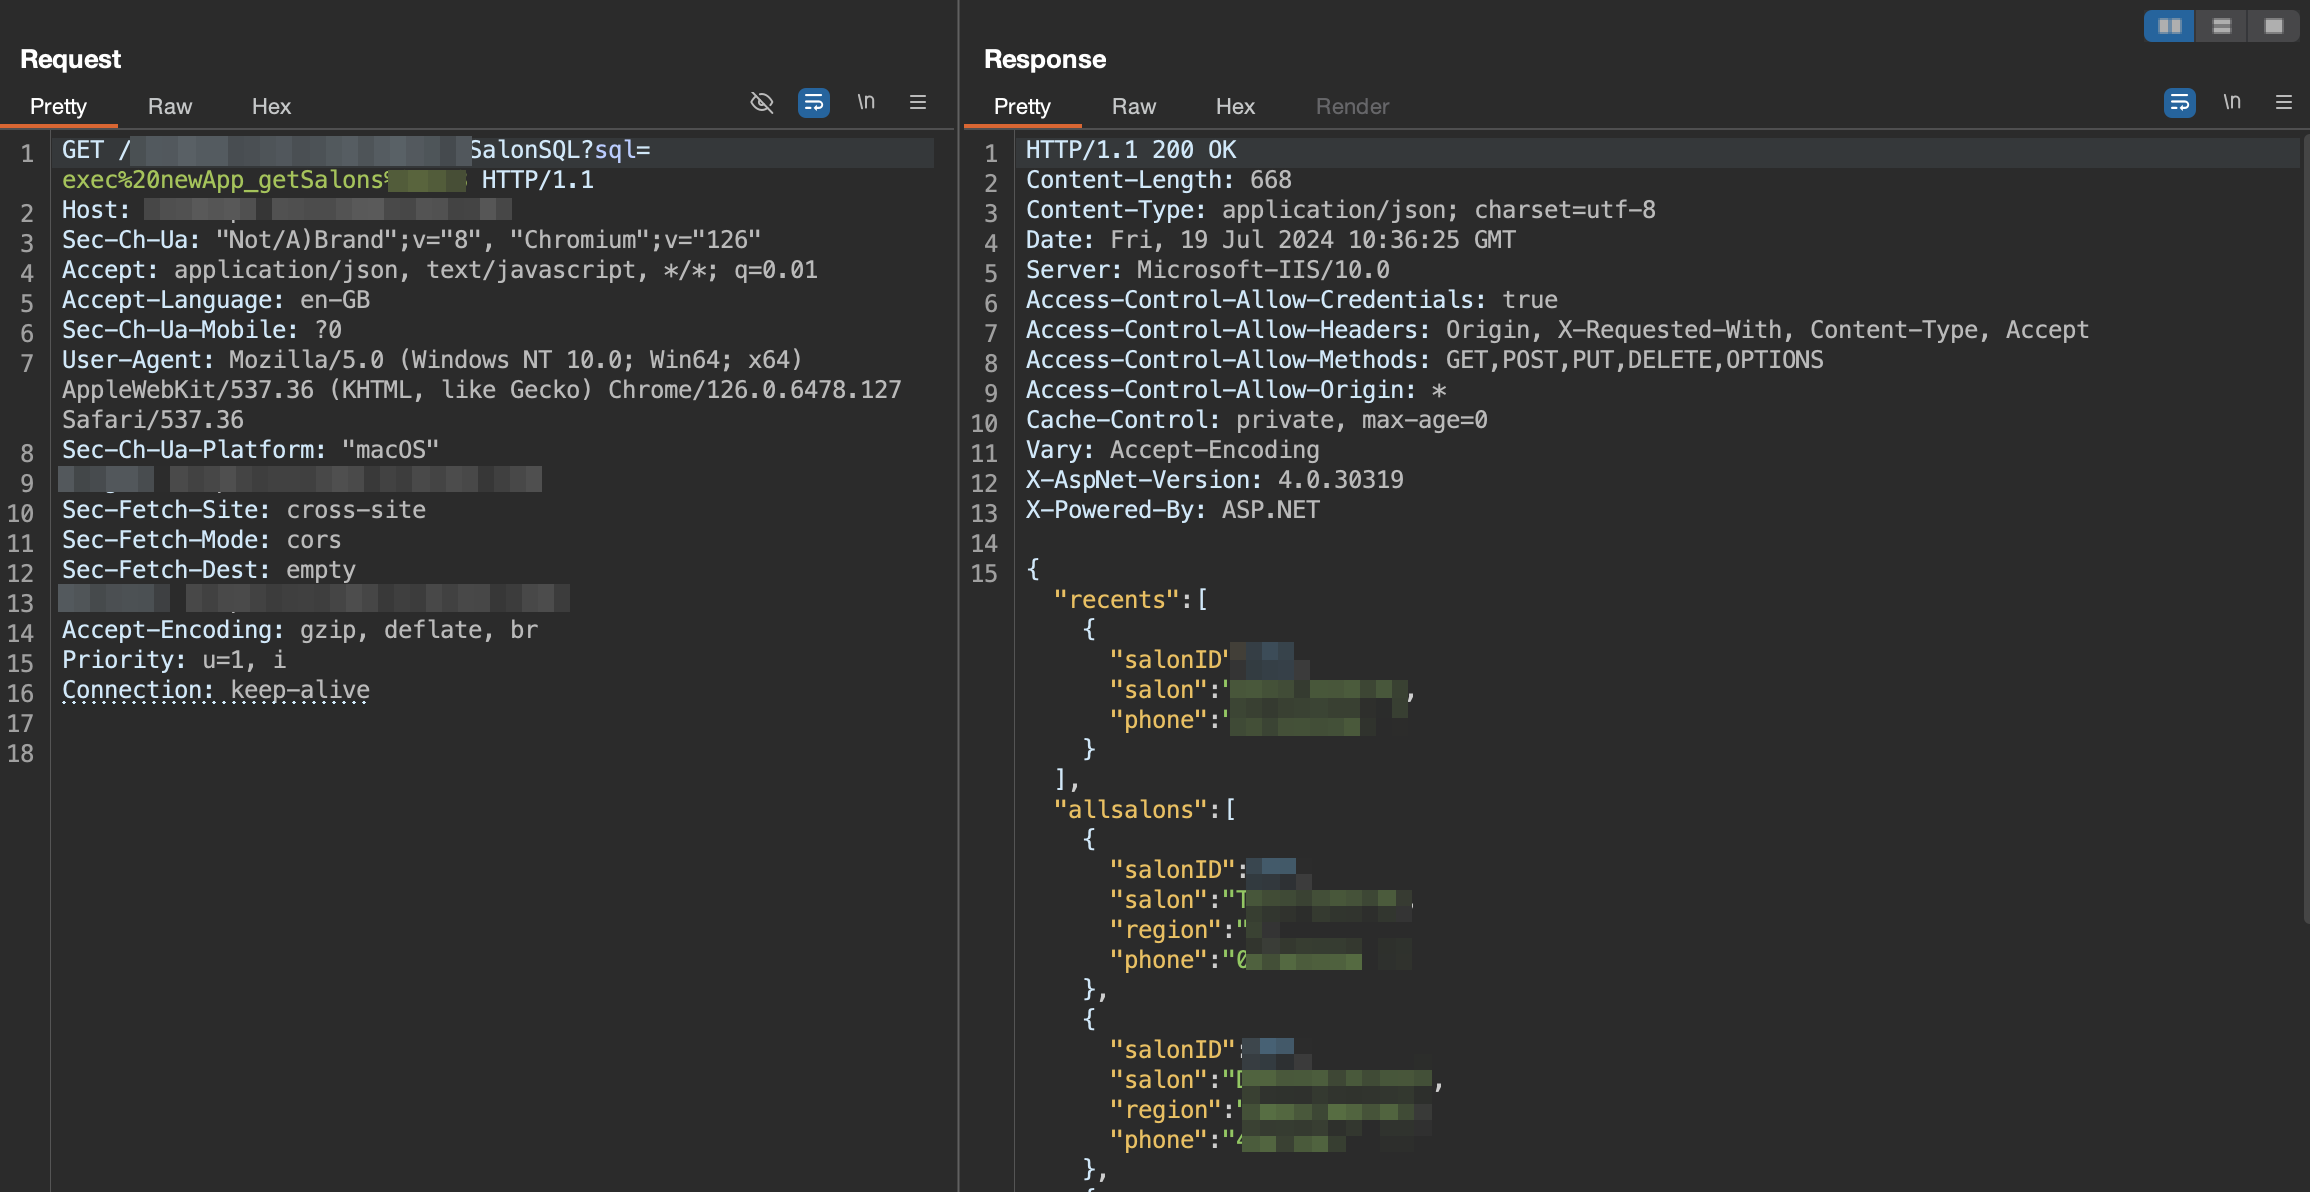
Task: Select single combined panel layout icon
Action: tap(2273, 26)
